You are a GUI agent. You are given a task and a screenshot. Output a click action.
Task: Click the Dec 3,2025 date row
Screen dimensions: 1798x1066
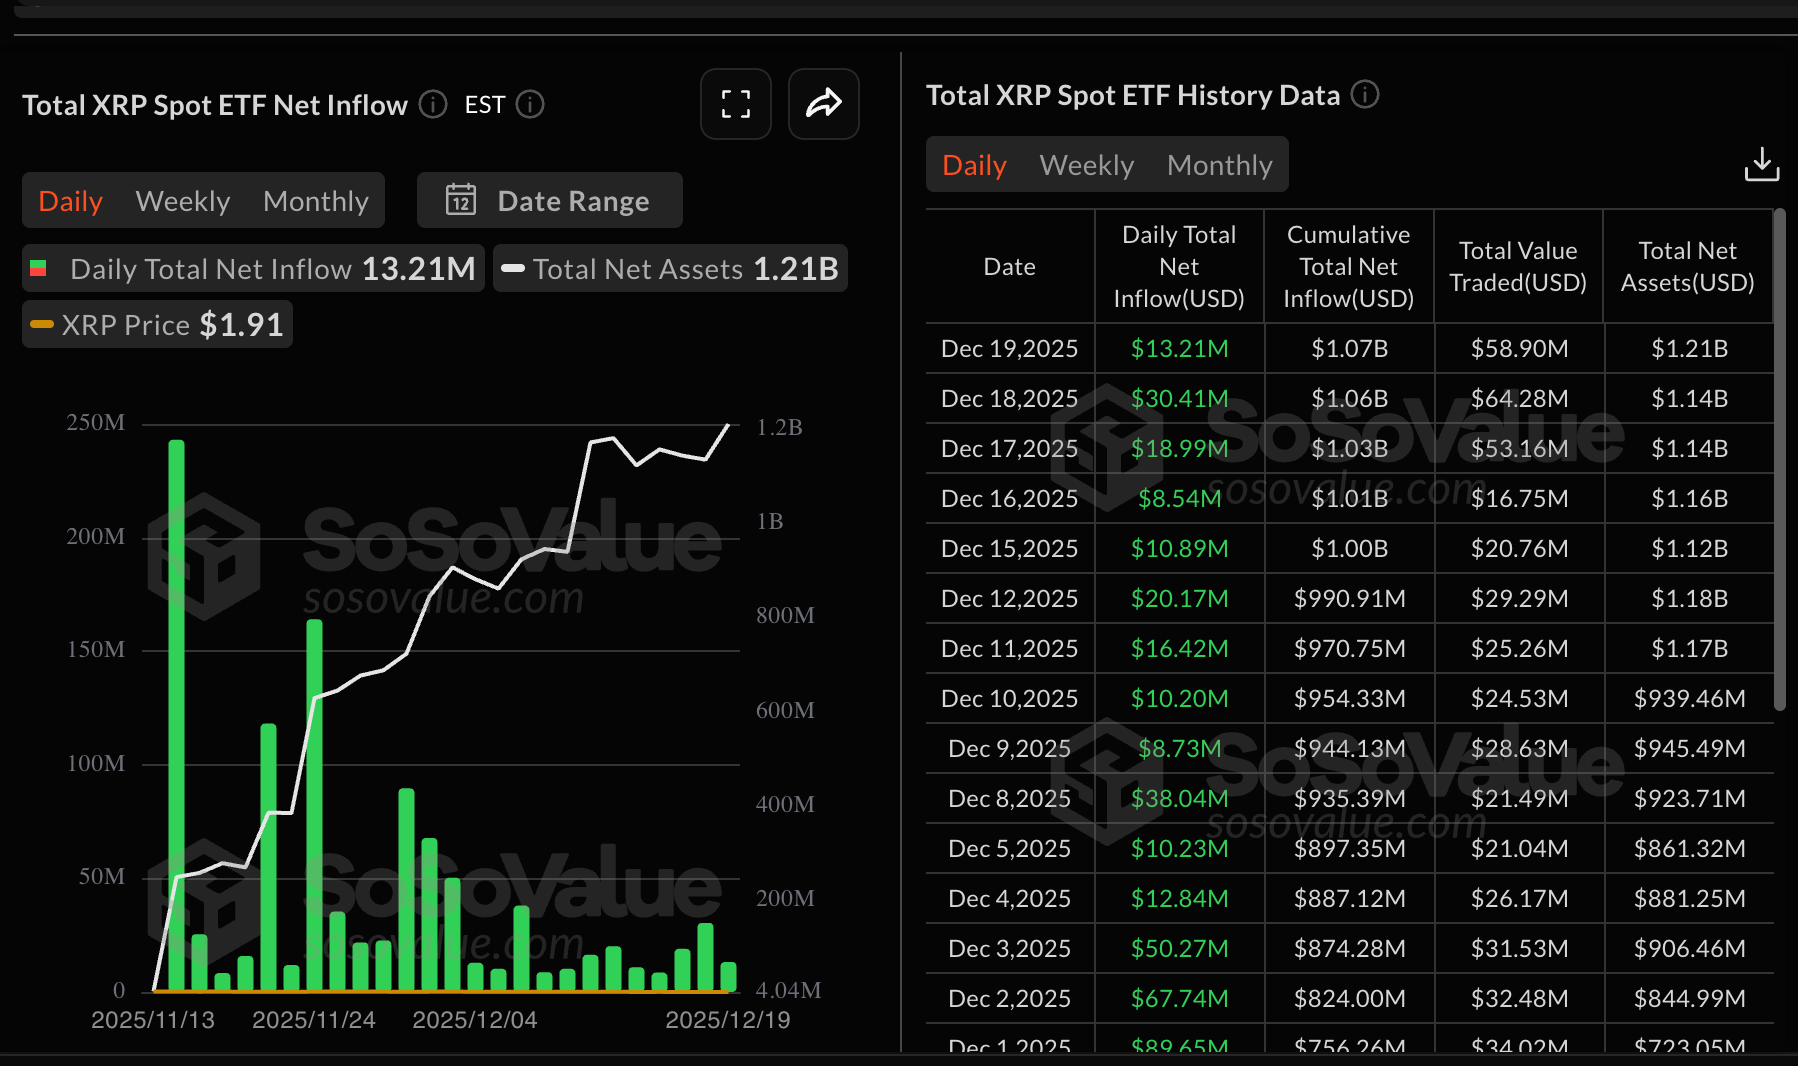[1008, 948]
